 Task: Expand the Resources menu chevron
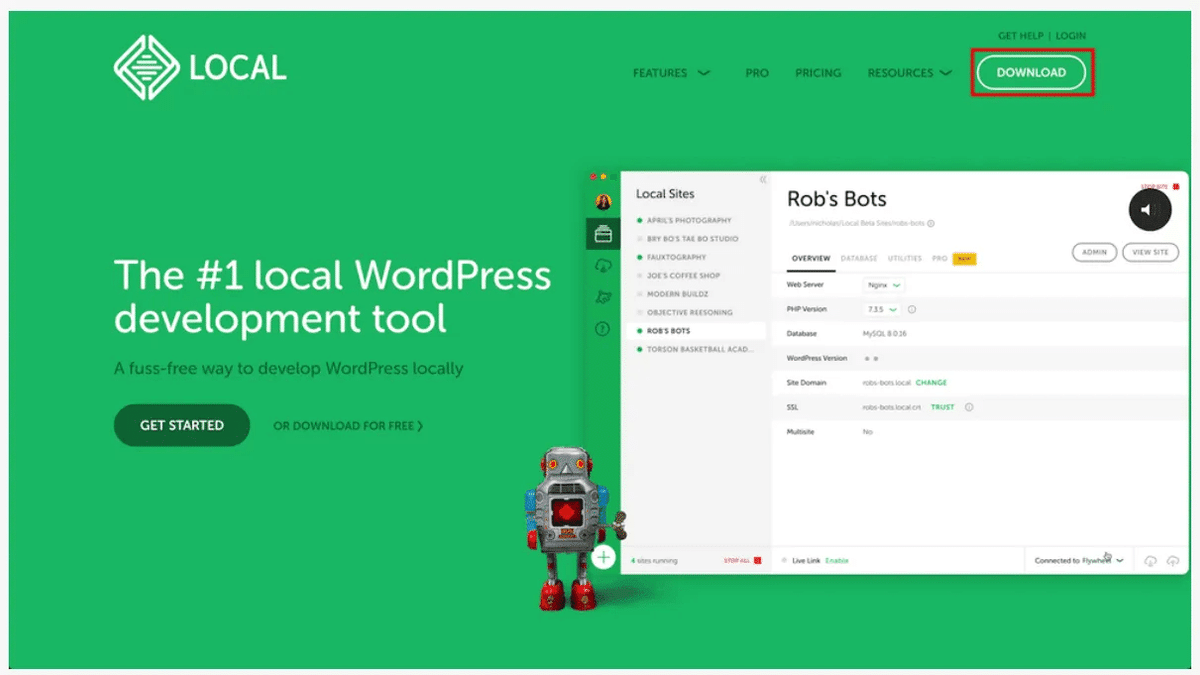[946, 73]
